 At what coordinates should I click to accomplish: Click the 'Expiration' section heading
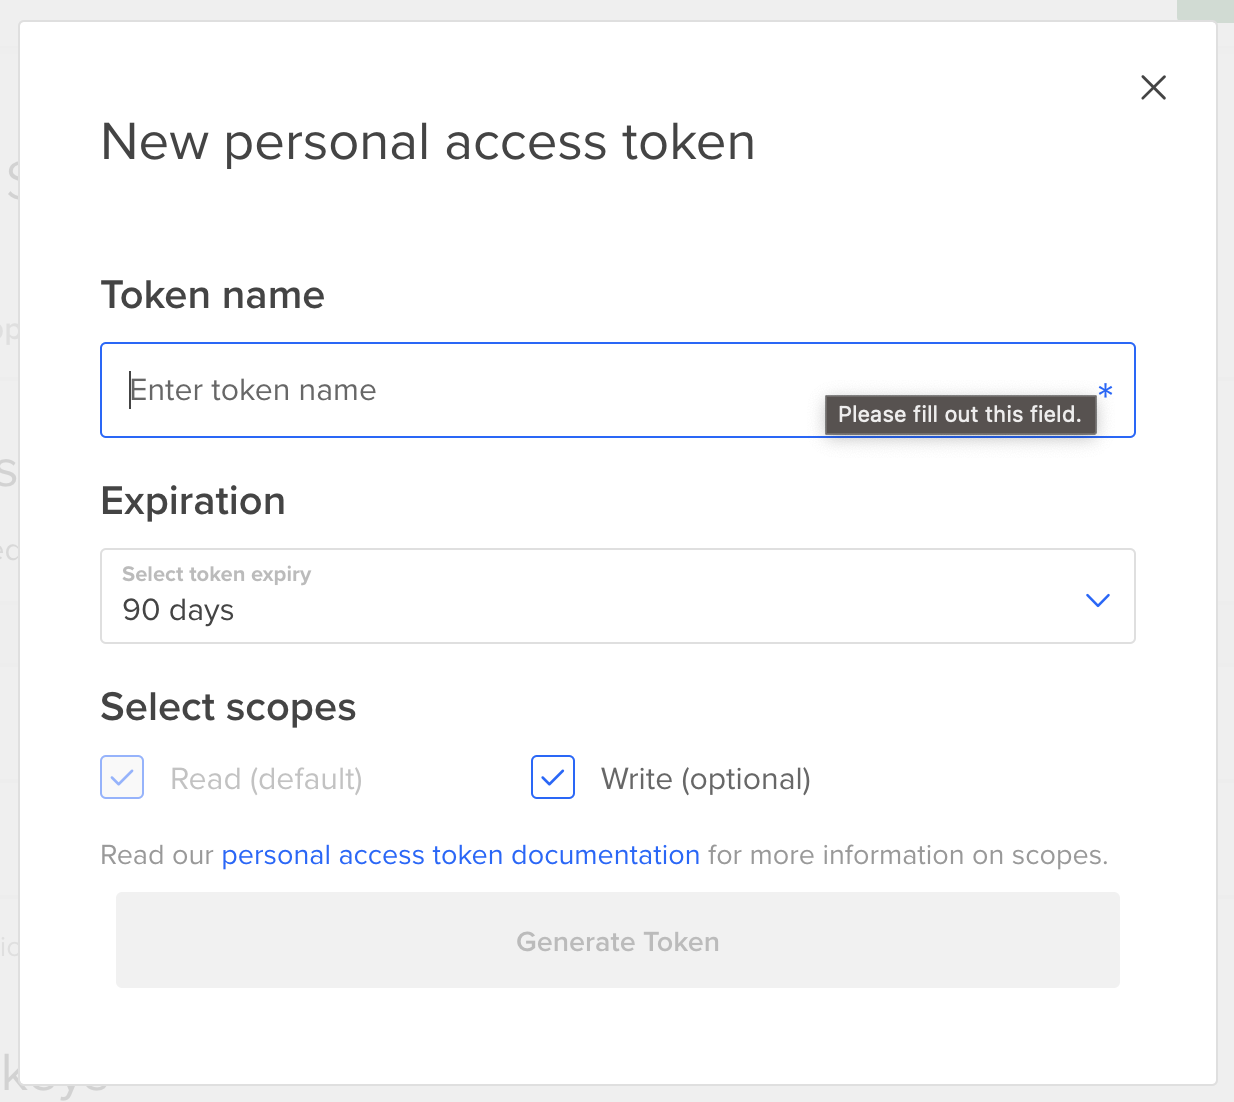coord(192,501)
